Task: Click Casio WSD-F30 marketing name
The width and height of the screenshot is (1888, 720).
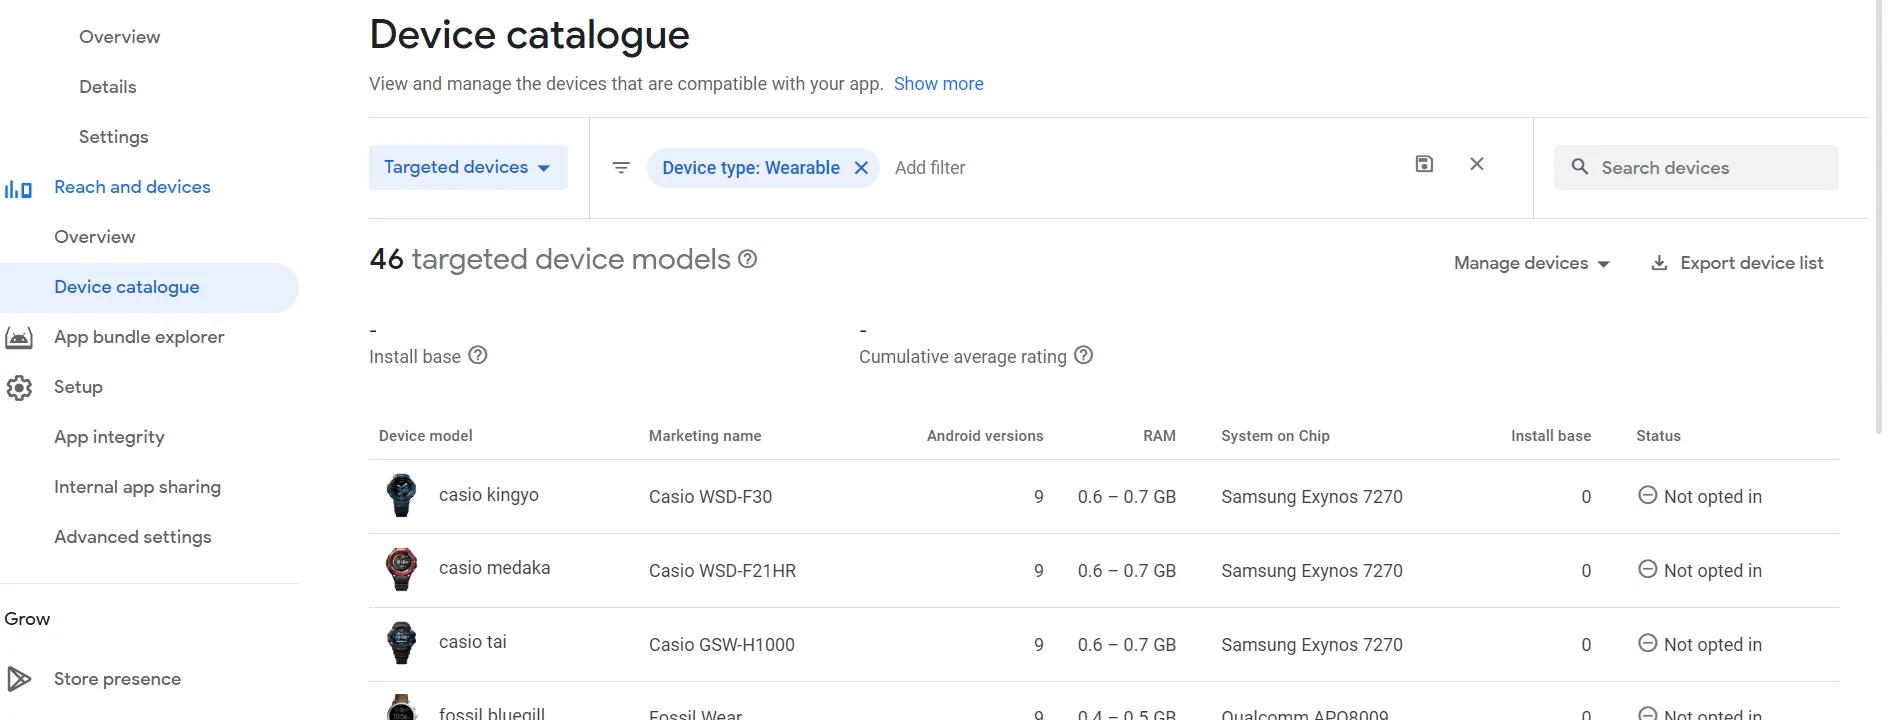Action: (x=710, y=497)
